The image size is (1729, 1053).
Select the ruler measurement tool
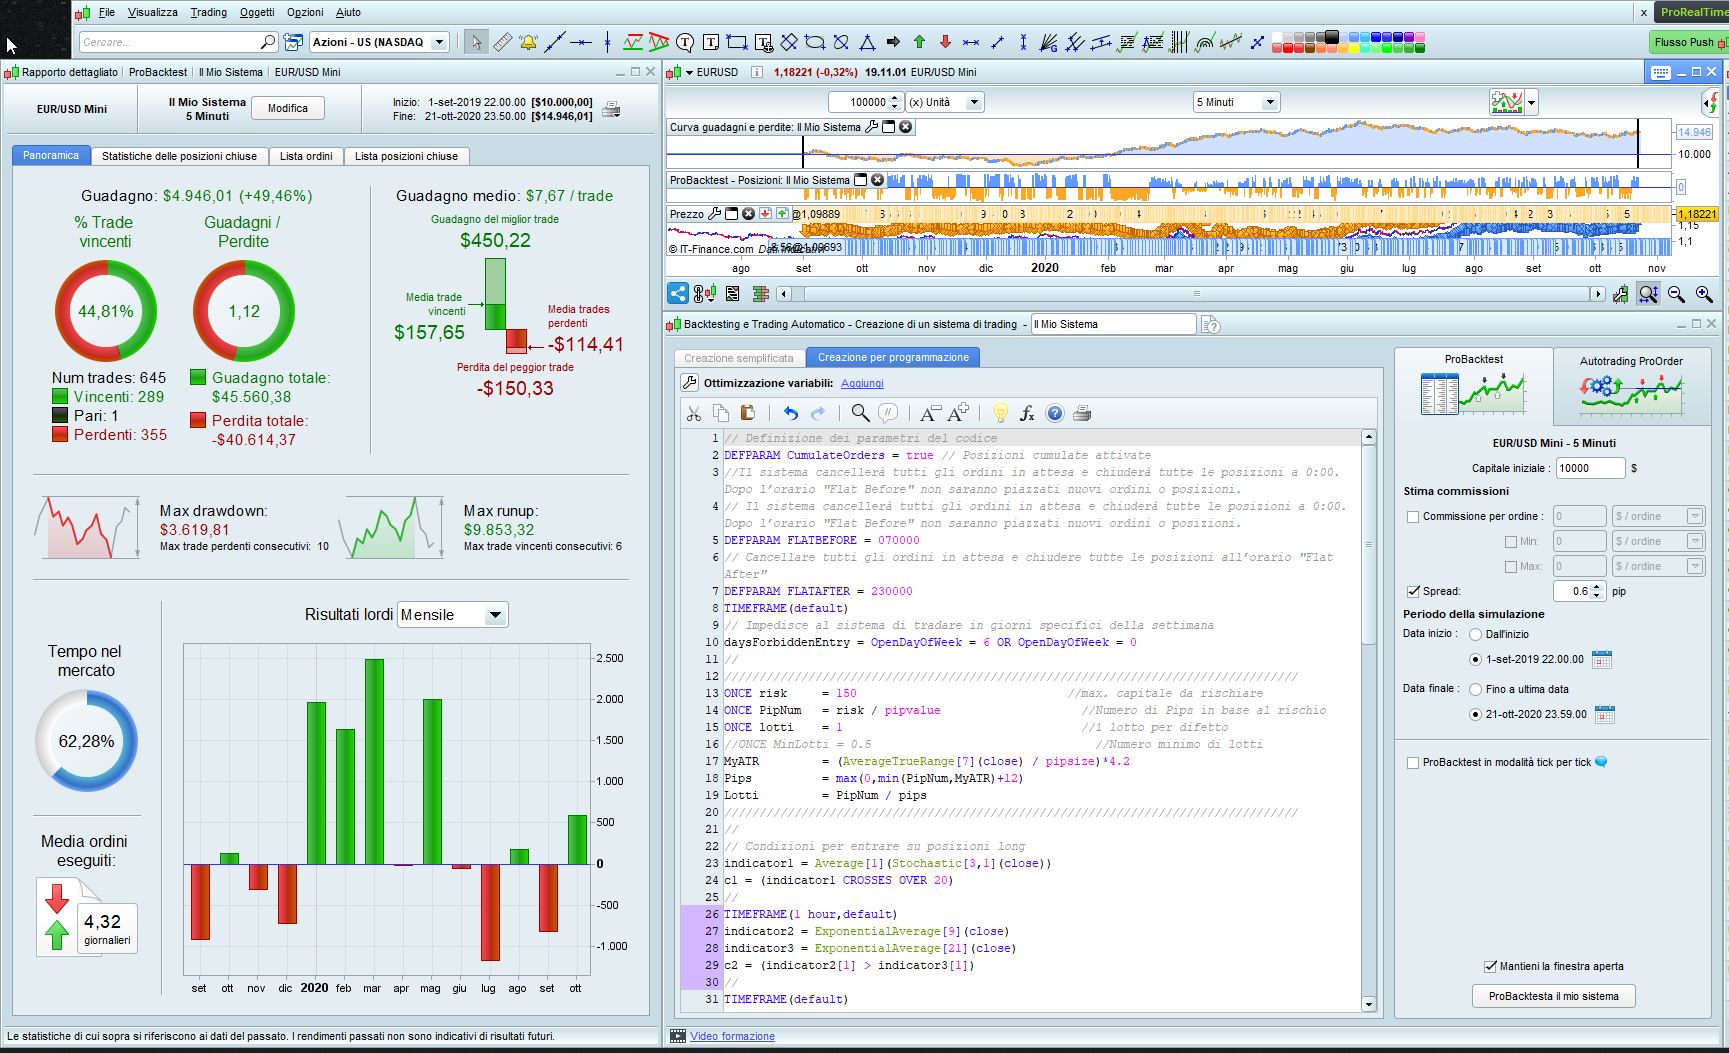pyautogui.click(x=502, y=42)
